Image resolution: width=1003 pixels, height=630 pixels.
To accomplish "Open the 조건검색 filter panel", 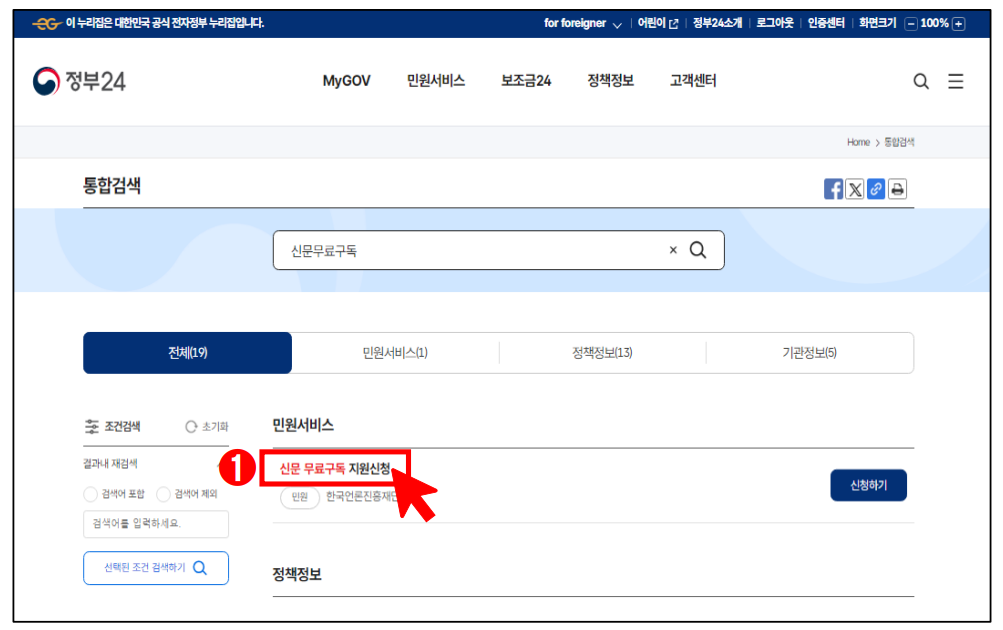I will [x=111, y=425].
